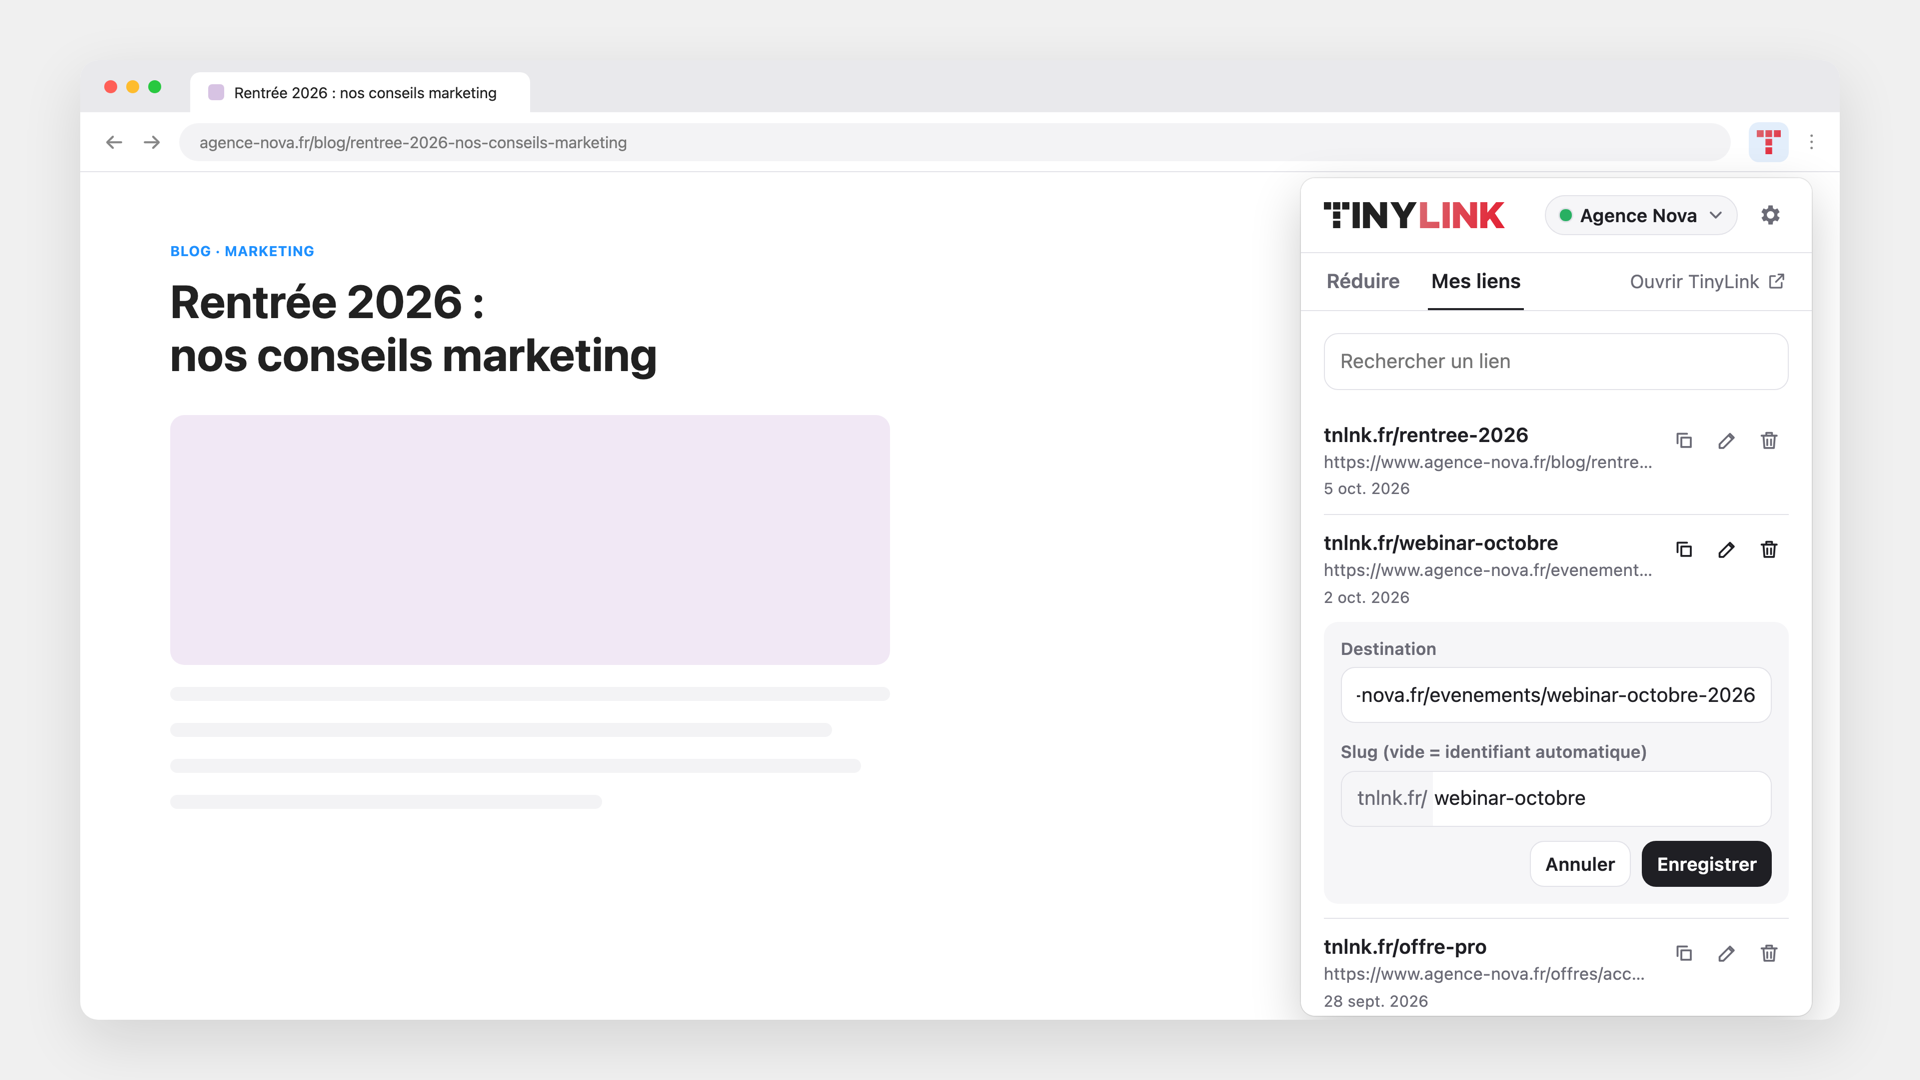Copy the tnlnk.fr/offre-pro link
1920x1080 pixels.
(x=1684, y=954)
